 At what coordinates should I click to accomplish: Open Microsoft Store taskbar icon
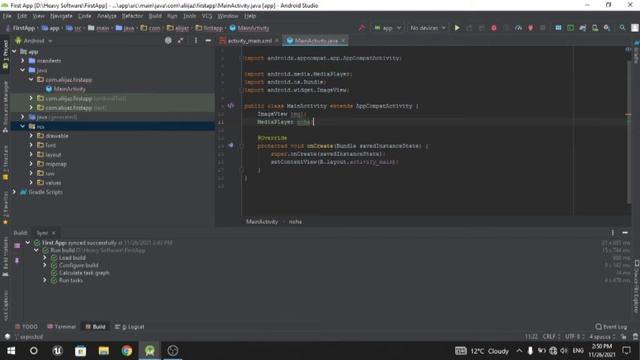80,351
